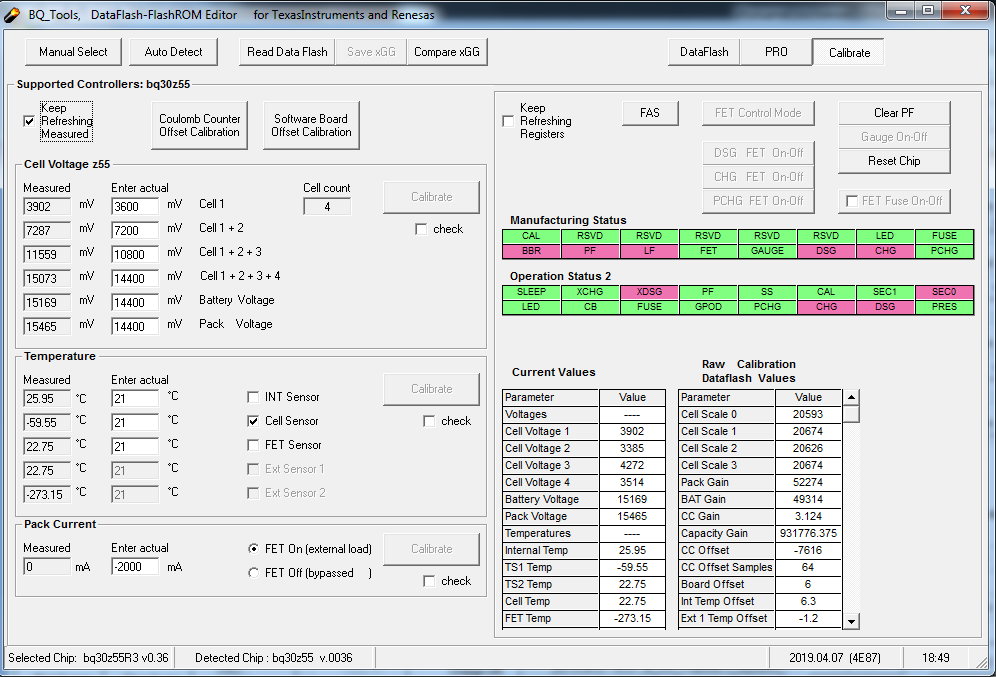Tick the Cell Voltage check box

tap(421, 229)
